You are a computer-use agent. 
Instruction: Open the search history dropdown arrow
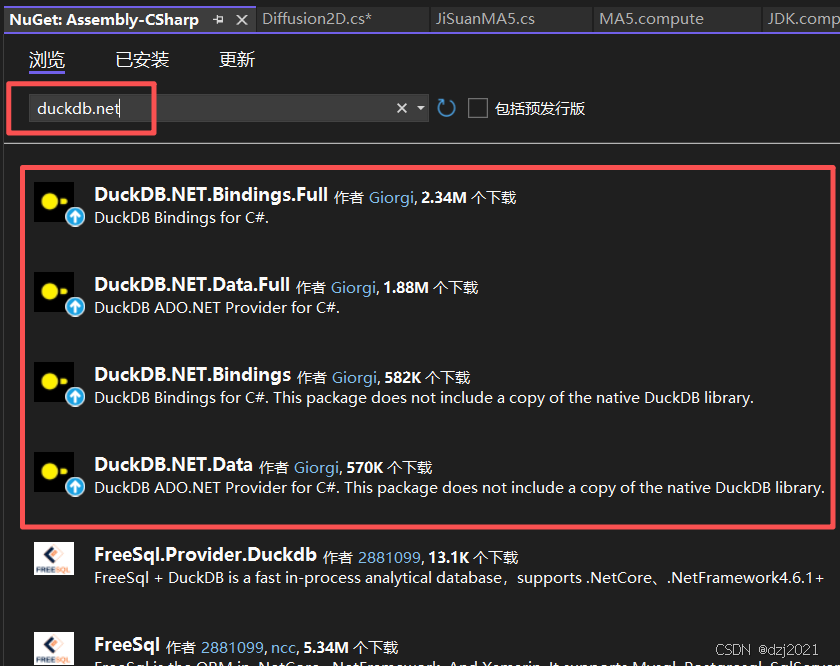[421, 108]
